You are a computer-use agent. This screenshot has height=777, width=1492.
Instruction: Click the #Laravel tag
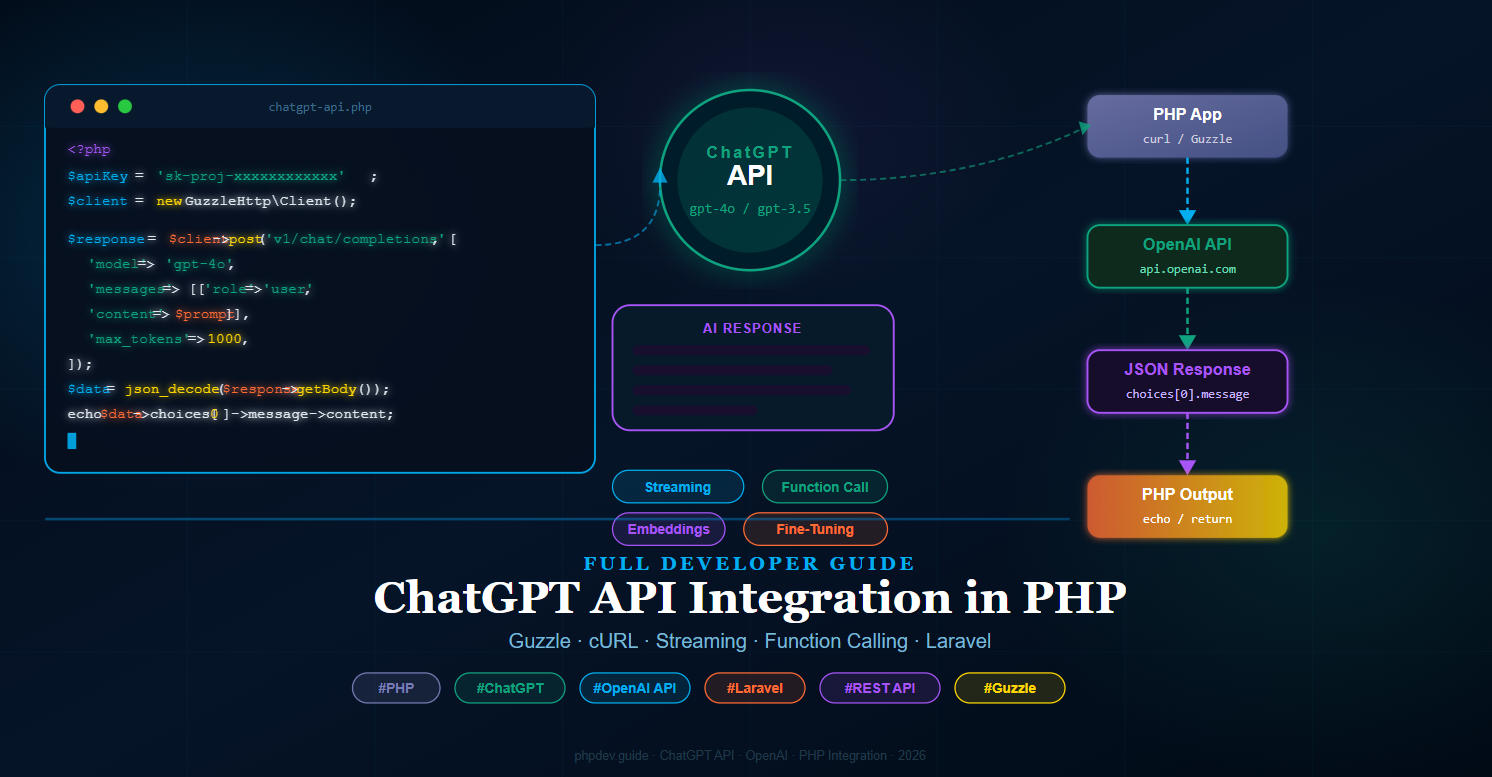754,688
